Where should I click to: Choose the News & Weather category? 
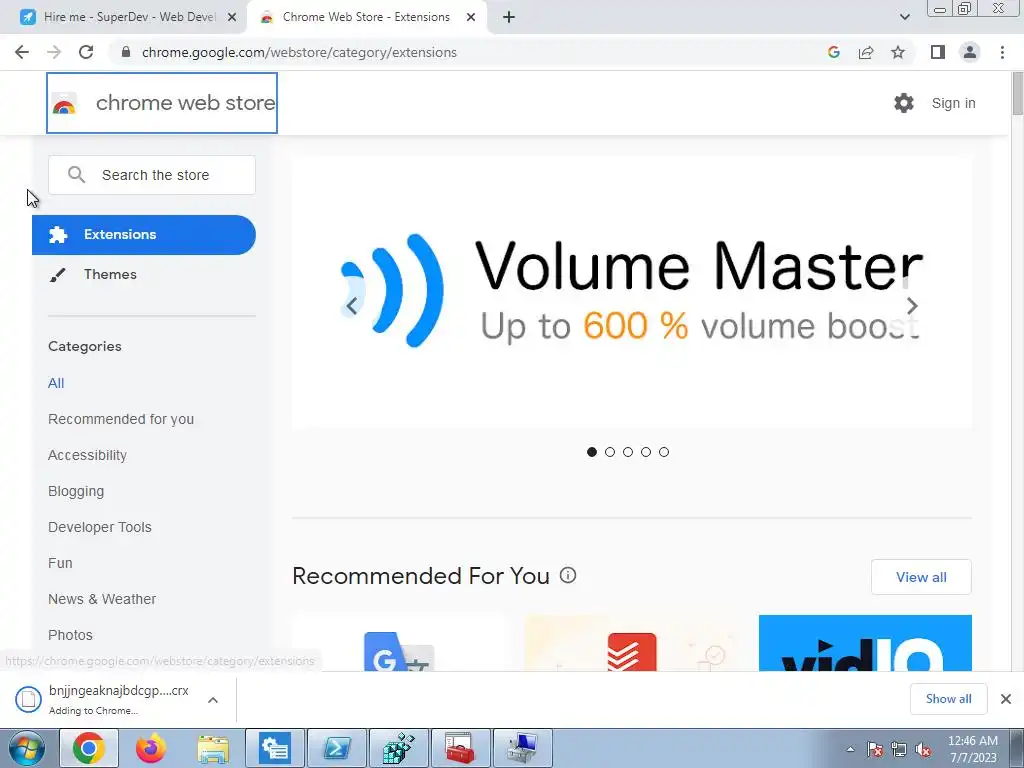click(x=102, y=599)
